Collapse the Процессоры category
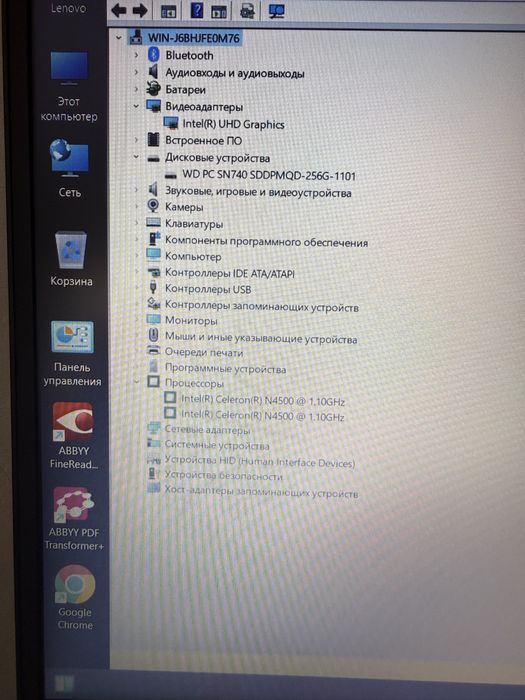The width and height of the screenshot is (525, 700). click(136, 382)
